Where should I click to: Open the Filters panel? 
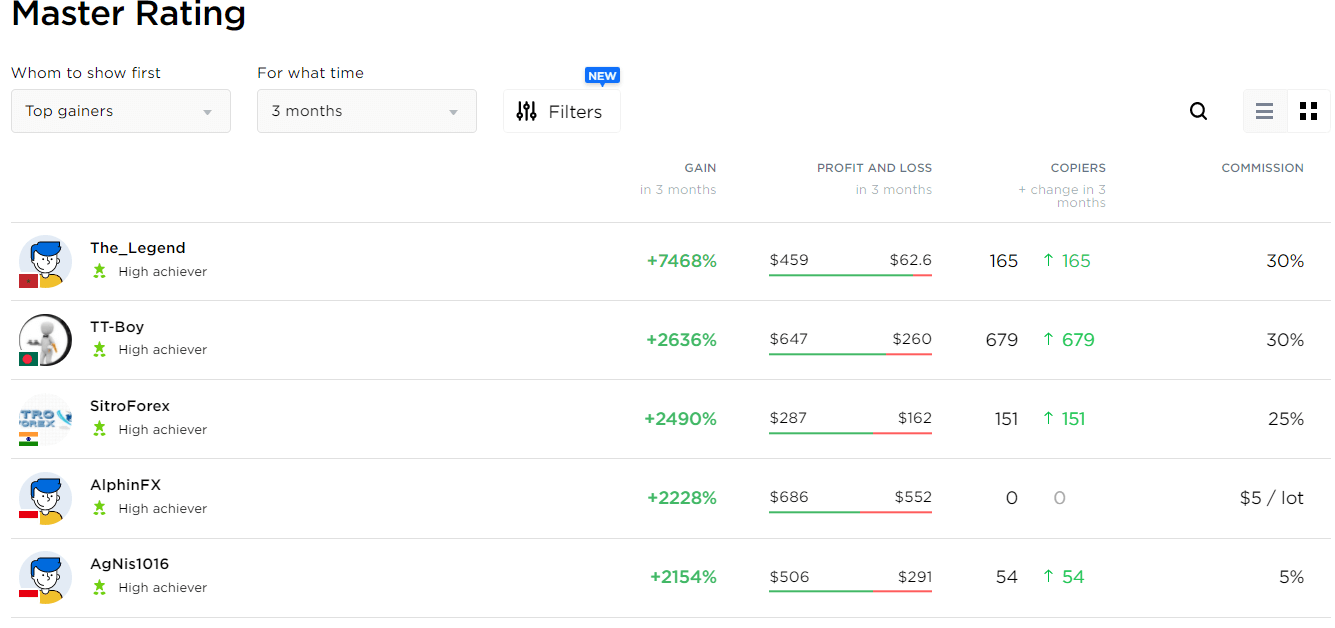pos(561,111)
